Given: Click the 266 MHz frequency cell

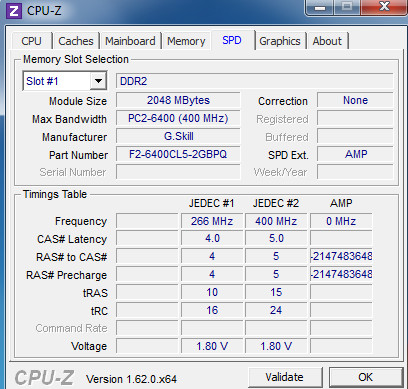Looking at the screenshot, I should click(x=212, y=221).
